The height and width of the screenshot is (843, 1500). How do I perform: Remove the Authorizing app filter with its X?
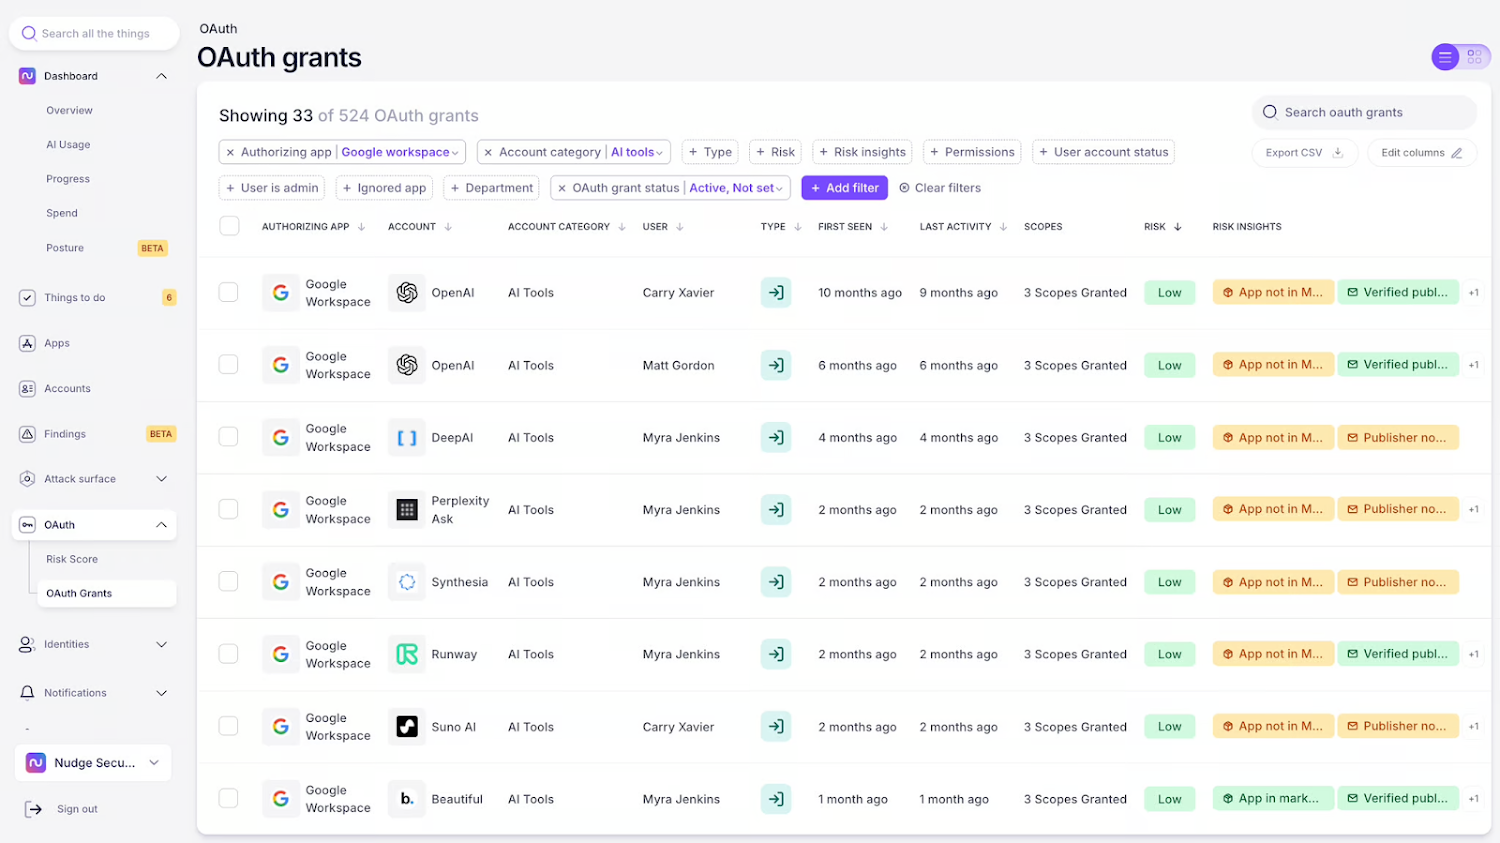point(230,153)
